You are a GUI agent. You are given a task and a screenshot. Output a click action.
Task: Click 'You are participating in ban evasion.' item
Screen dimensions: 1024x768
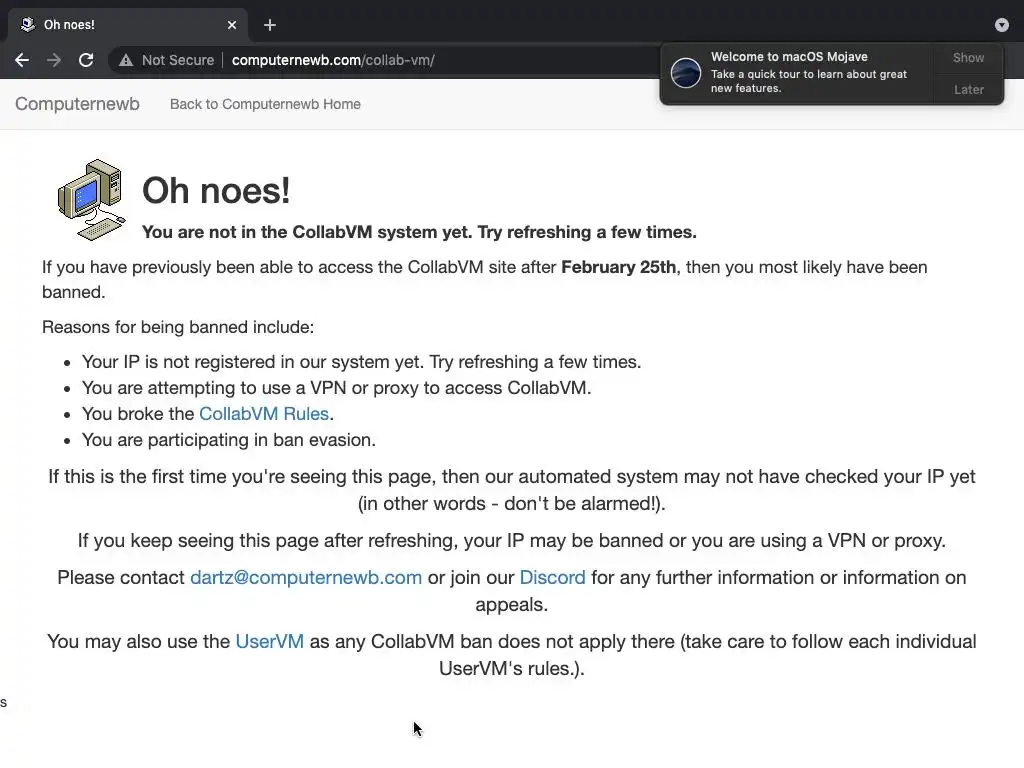coord(229,440)
